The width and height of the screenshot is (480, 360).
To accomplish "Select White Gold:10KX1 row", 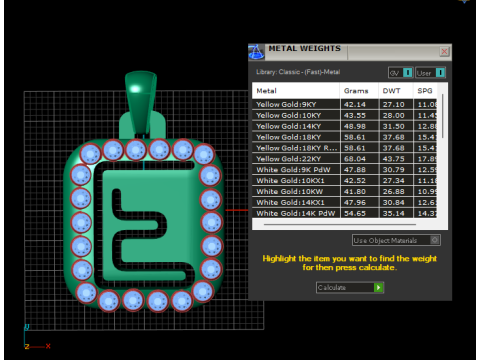I will point(344,181).
